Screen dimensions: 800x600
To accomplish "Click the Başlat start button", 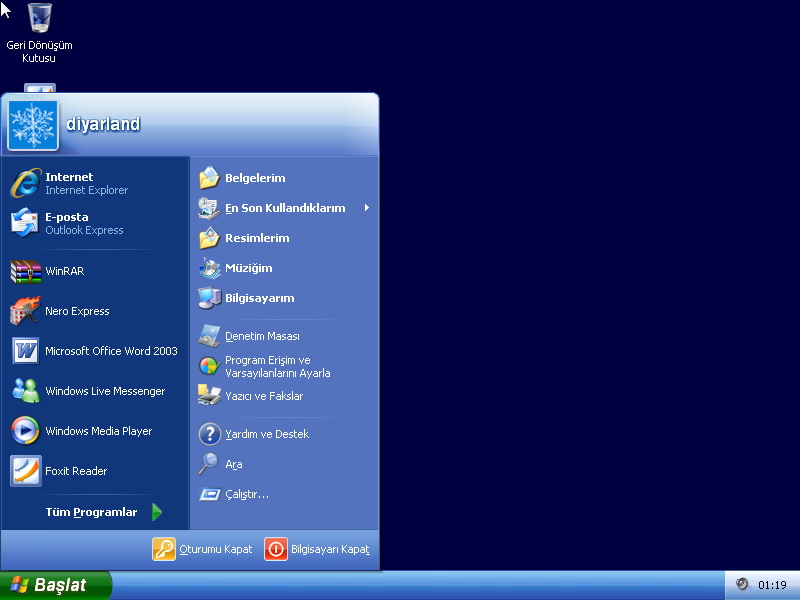I will (55, 585).
